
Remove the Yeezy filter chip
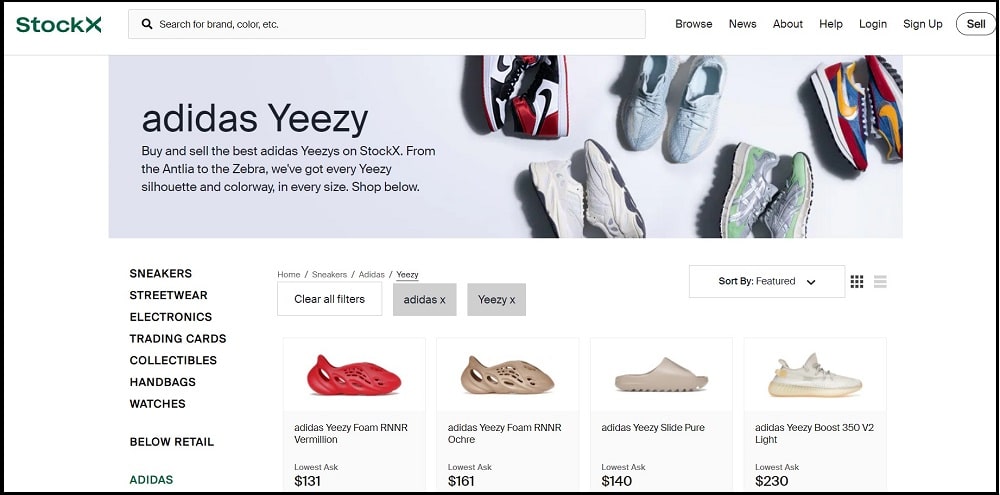coord(496,299)
